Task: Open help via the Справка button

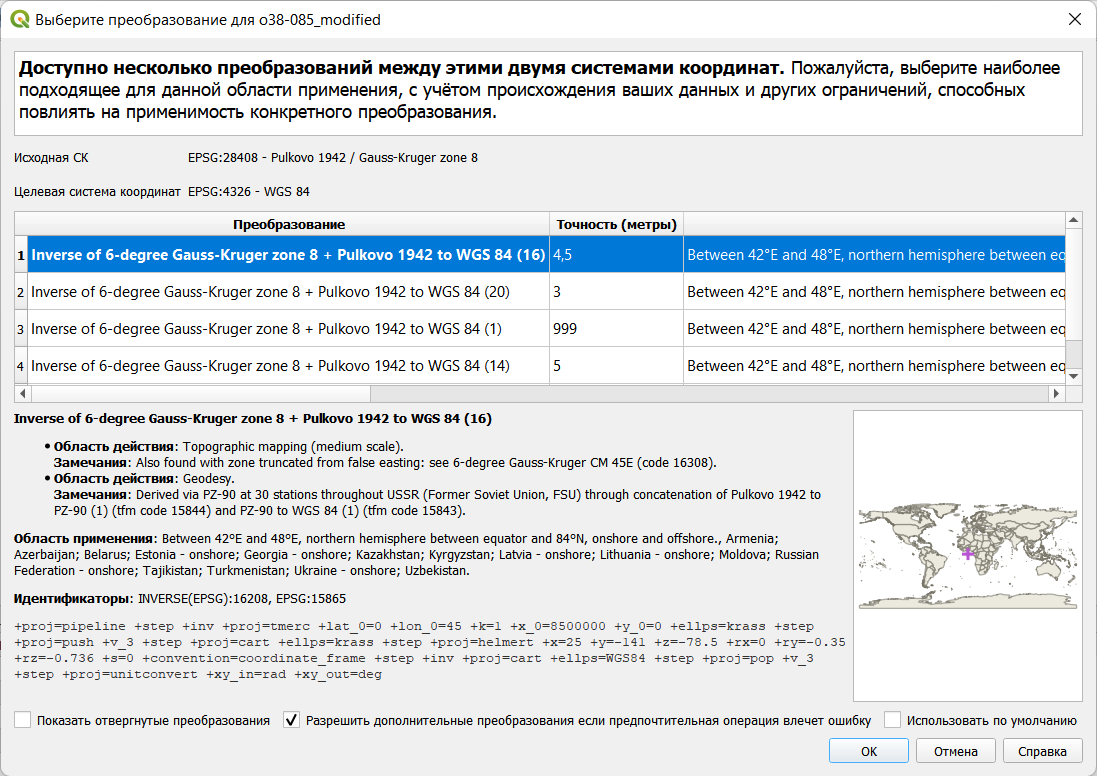Action: [1042, 751]
